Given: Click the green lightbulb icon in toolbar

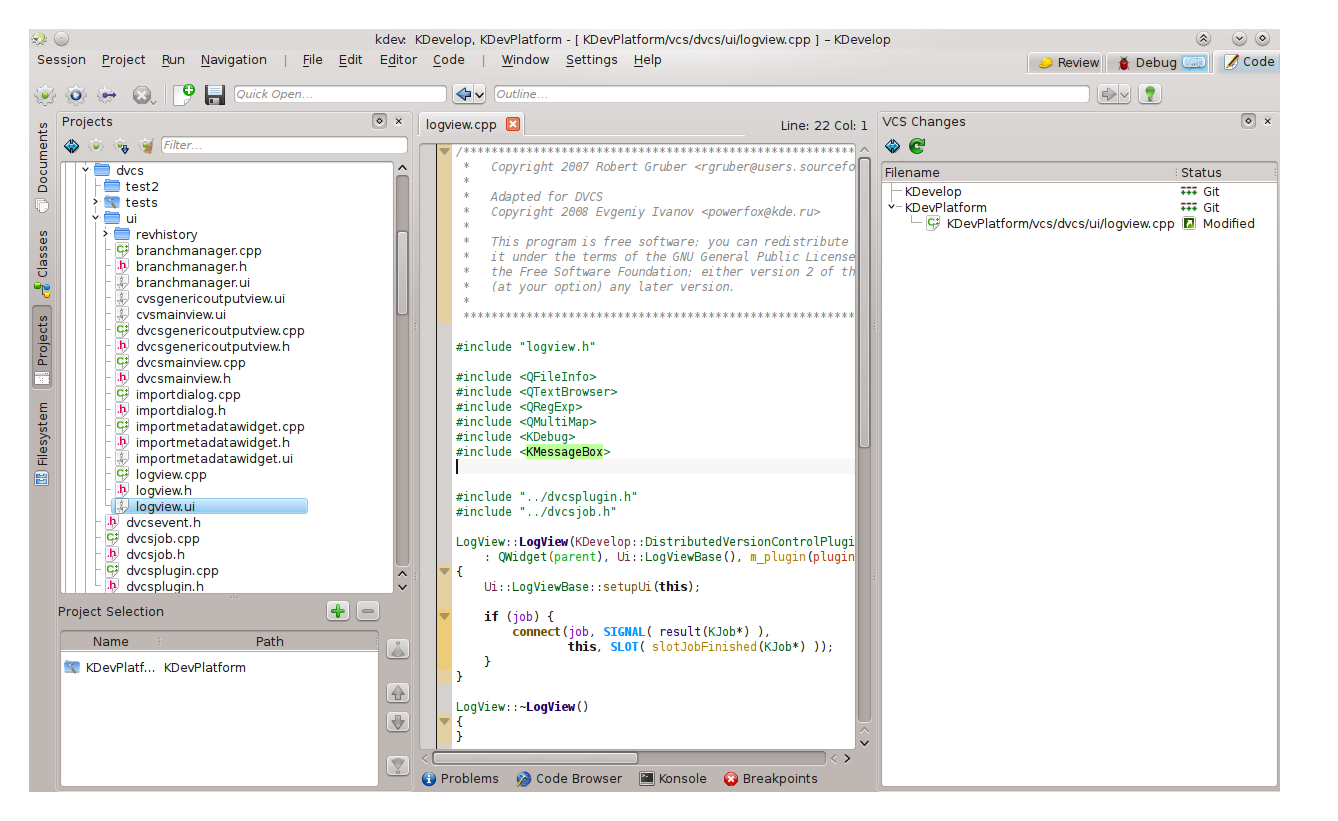Looking at the screenshot, I should point(1150,94).
